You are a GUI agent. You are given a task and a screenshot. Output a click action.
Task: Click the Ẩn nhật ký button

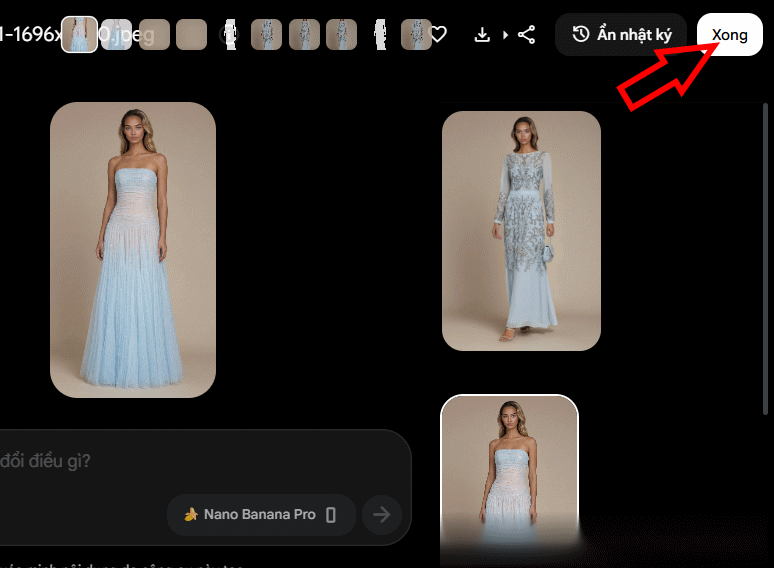coord(621,35)
